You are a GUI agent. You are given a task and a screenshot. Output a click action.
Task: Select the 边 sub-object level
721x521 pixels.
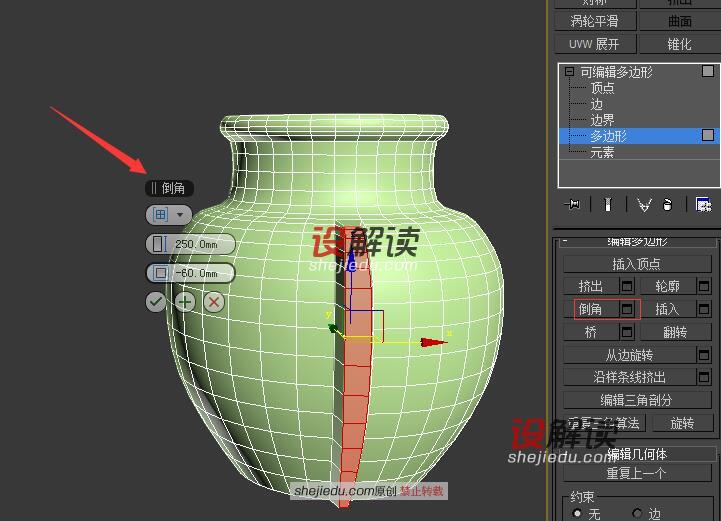pos(596,104)
